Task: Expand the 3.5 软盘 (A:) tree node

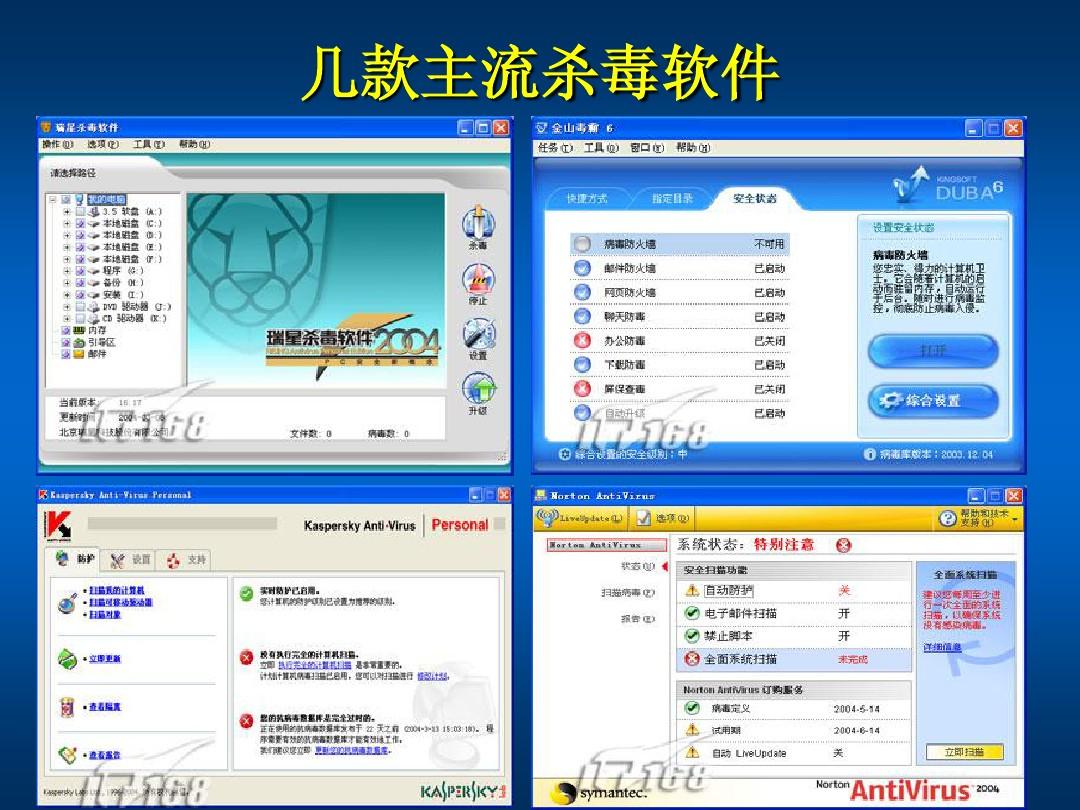Action: pyautogui.click(x=68, y=211)
